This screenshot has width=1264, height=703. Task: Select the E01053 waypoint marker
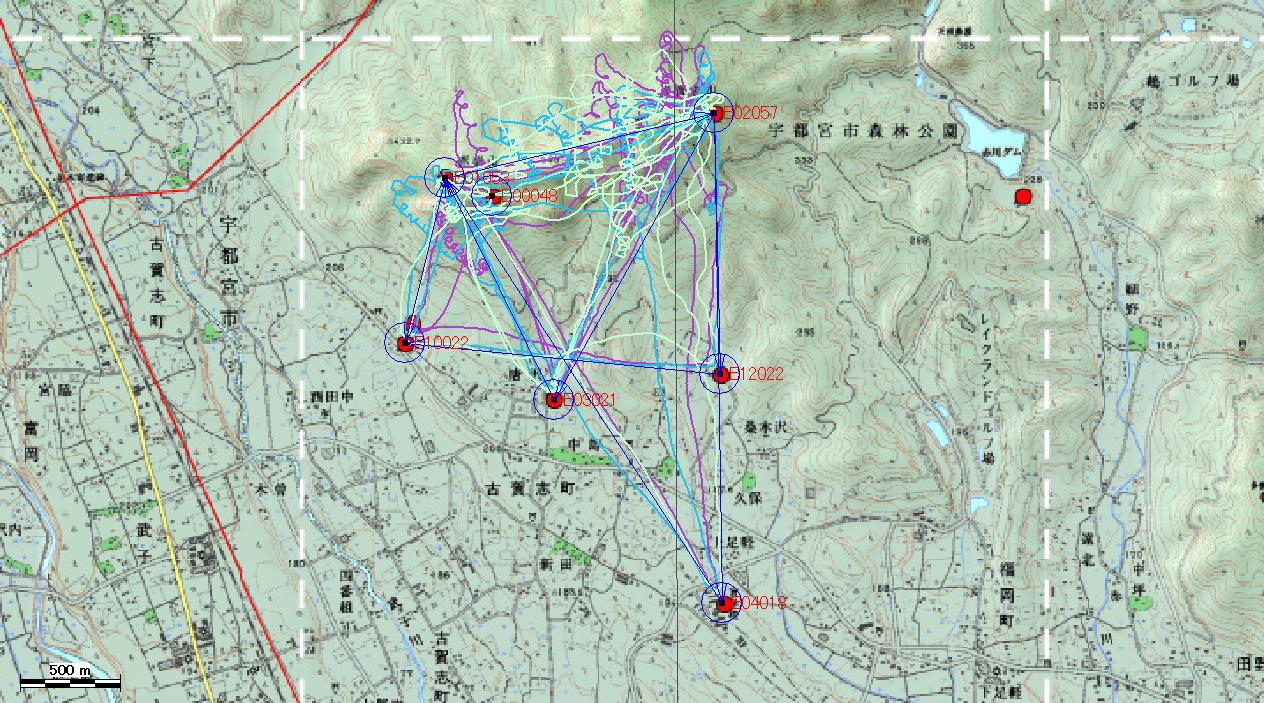446,177
